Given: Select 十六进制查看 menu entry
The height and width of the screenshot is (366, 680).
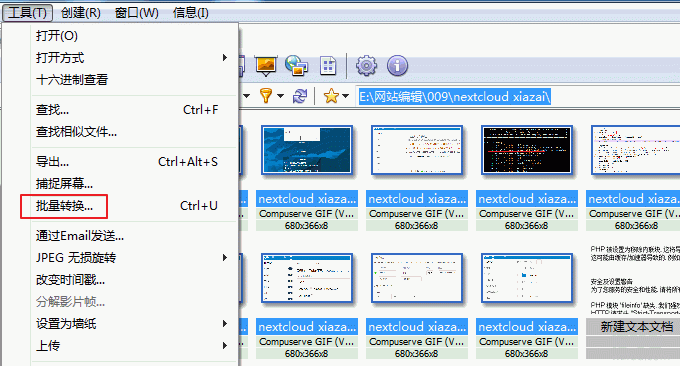Looking at the screenshot, I should pos(72,80).
